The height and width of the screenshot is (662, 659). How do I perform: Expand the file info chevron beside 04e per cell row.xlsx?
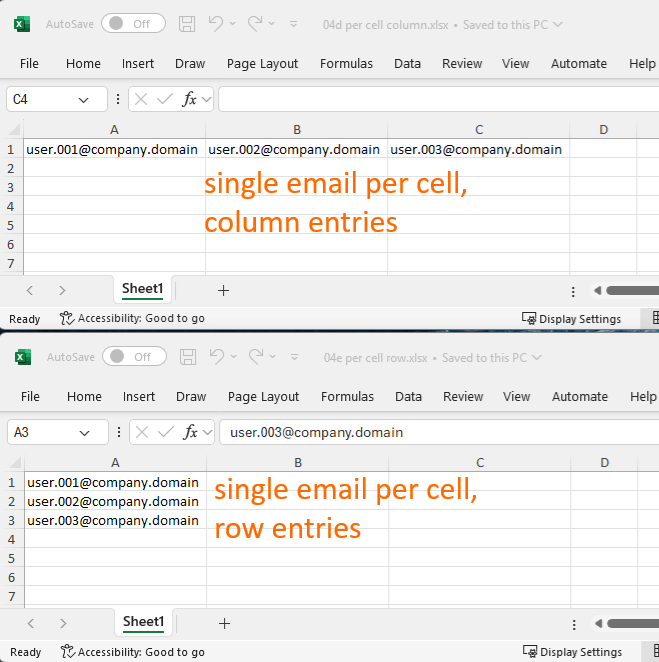pyautogui.click(x=537, y=358)
